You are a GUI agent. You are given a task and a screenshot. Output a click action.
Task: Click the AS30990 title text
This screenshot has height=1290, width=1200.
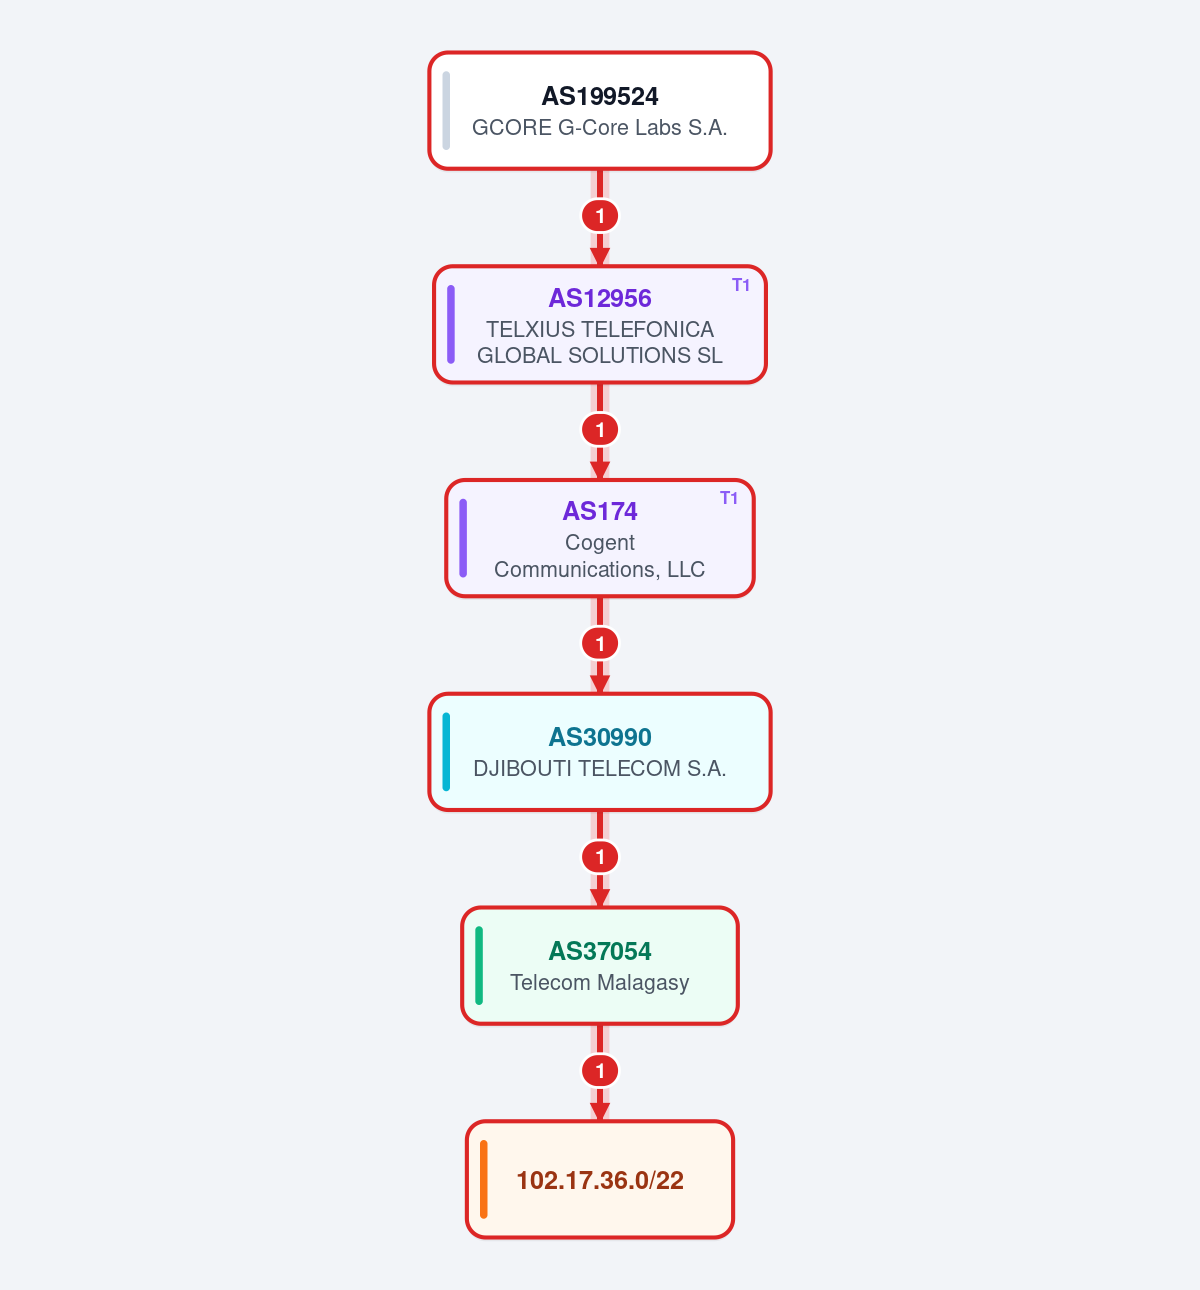[x=600, y=737]
